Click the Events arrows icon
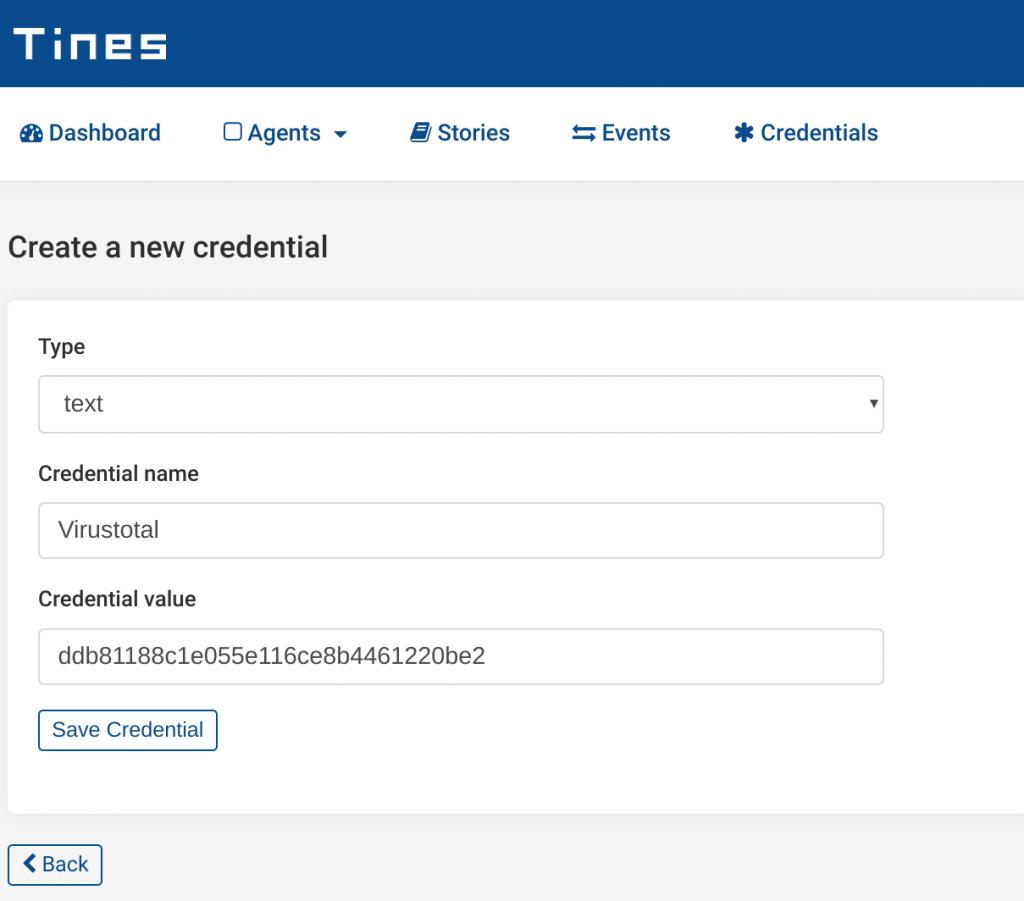The image size is (1024, 901). [x=583, y=133]
